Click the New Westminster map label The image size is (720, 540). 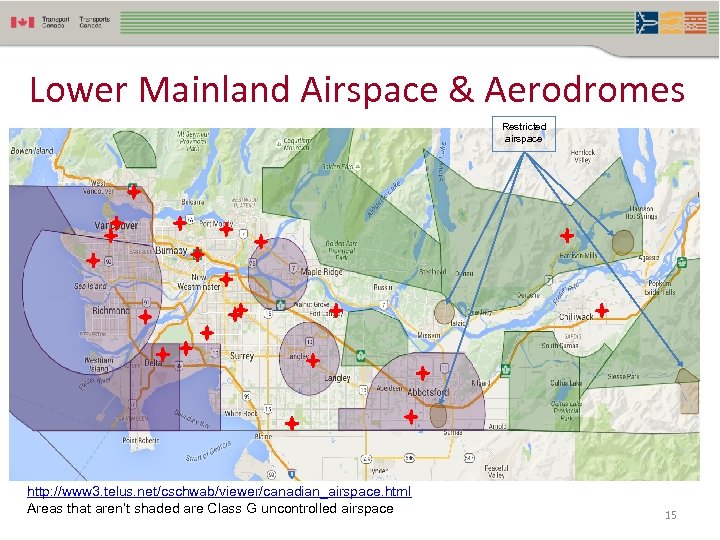pos(198,282)
